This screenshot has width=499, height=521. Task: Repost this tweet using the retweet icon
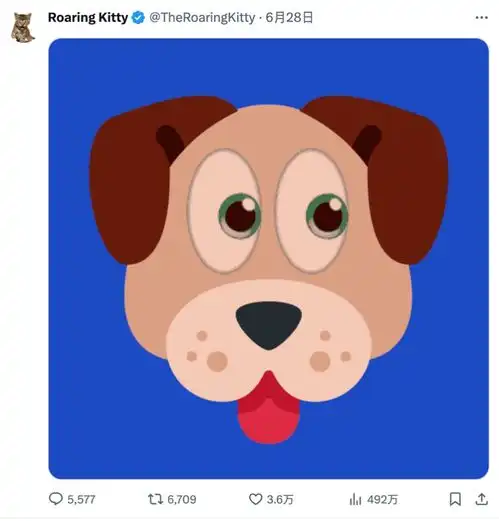pyautogui.click(x=155, y=499)
